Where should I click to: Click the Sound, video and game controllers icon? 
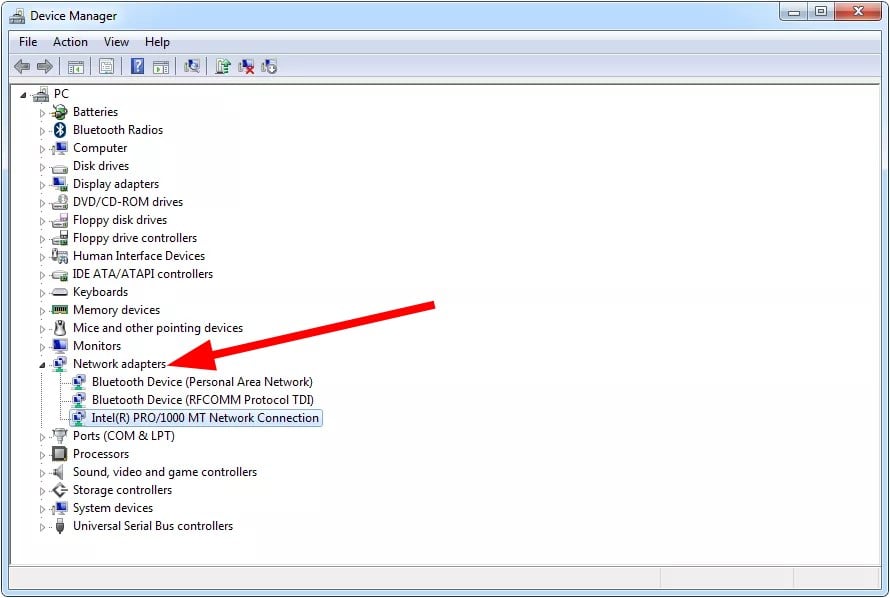(60, 472)
